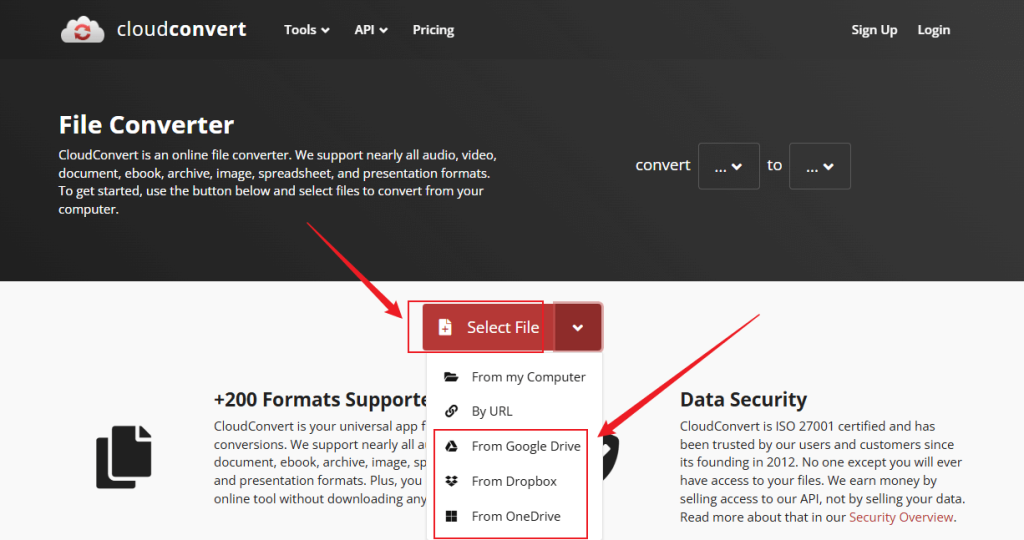Click the link icon beside By URL
The image size is (1024, 540).
click(x=451, y=411)
